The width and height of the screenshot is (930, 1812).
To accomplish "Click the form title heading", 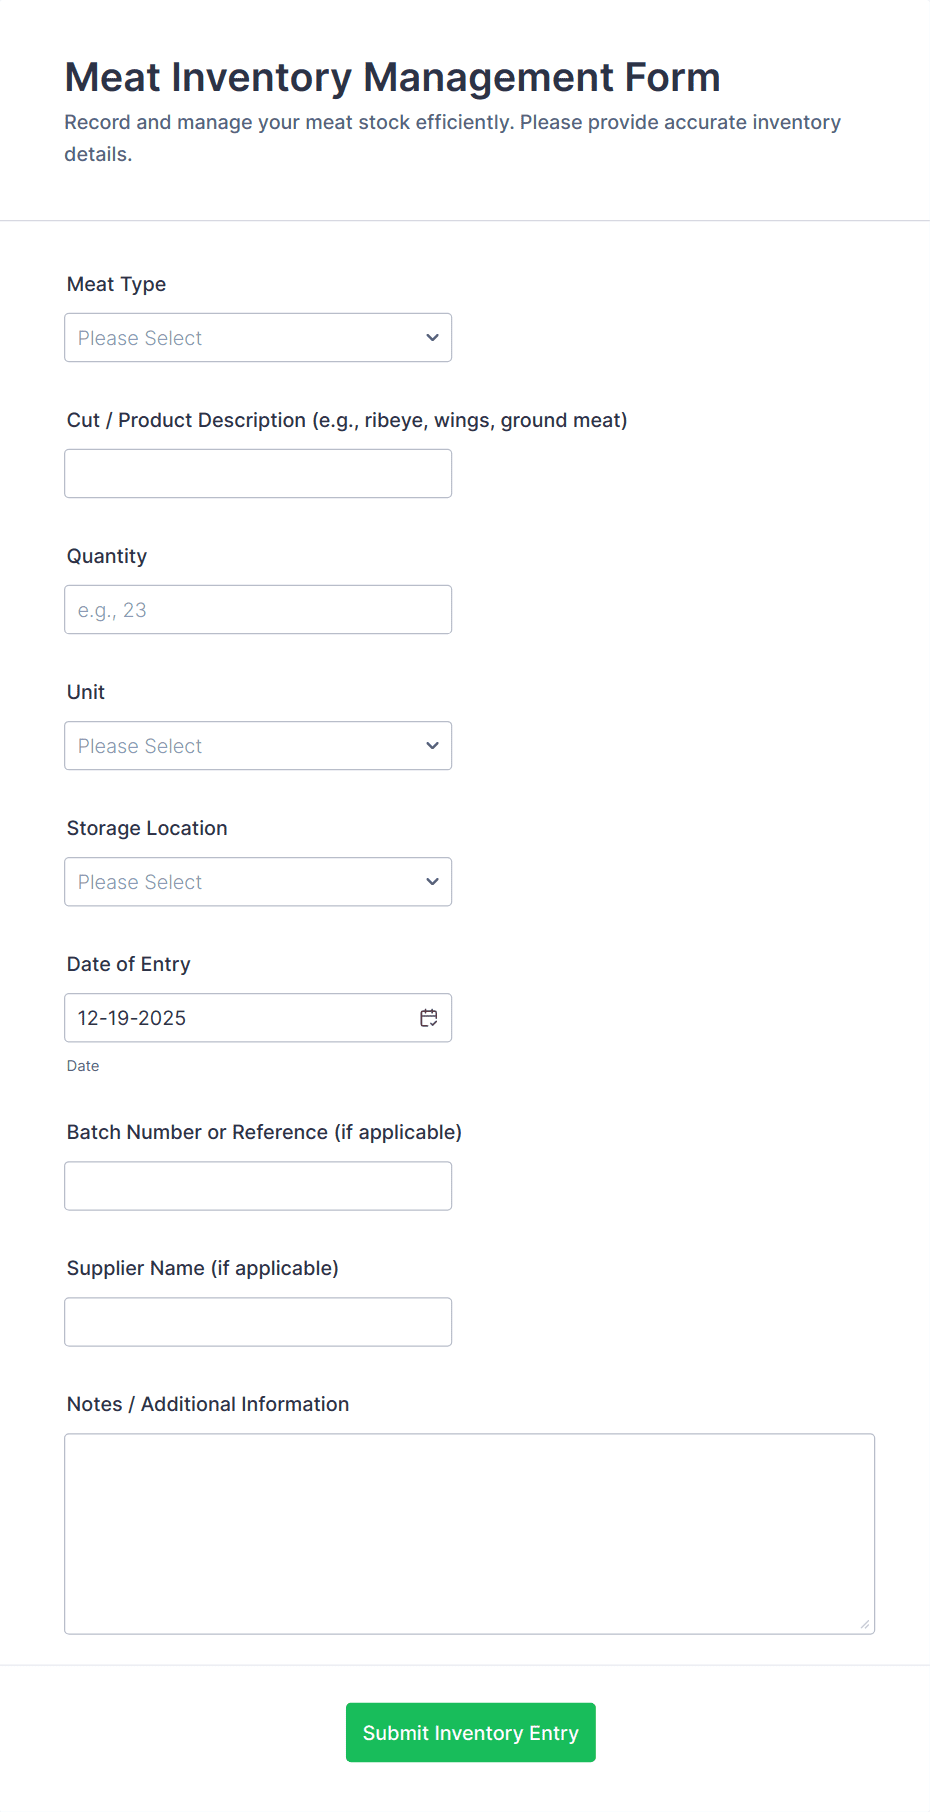I will point(392,77).
